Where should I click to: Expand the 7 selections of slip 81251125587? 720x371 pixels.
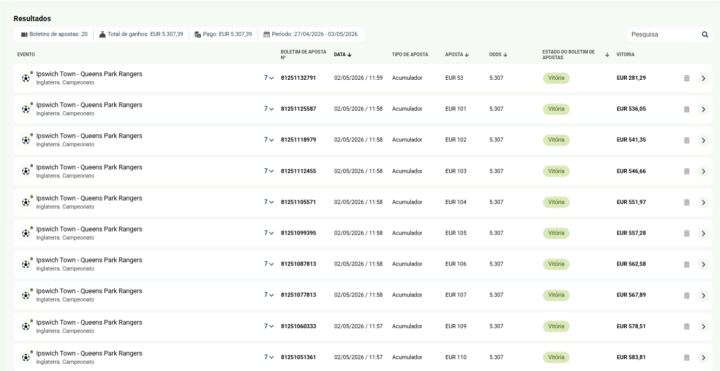click(269, 109)
